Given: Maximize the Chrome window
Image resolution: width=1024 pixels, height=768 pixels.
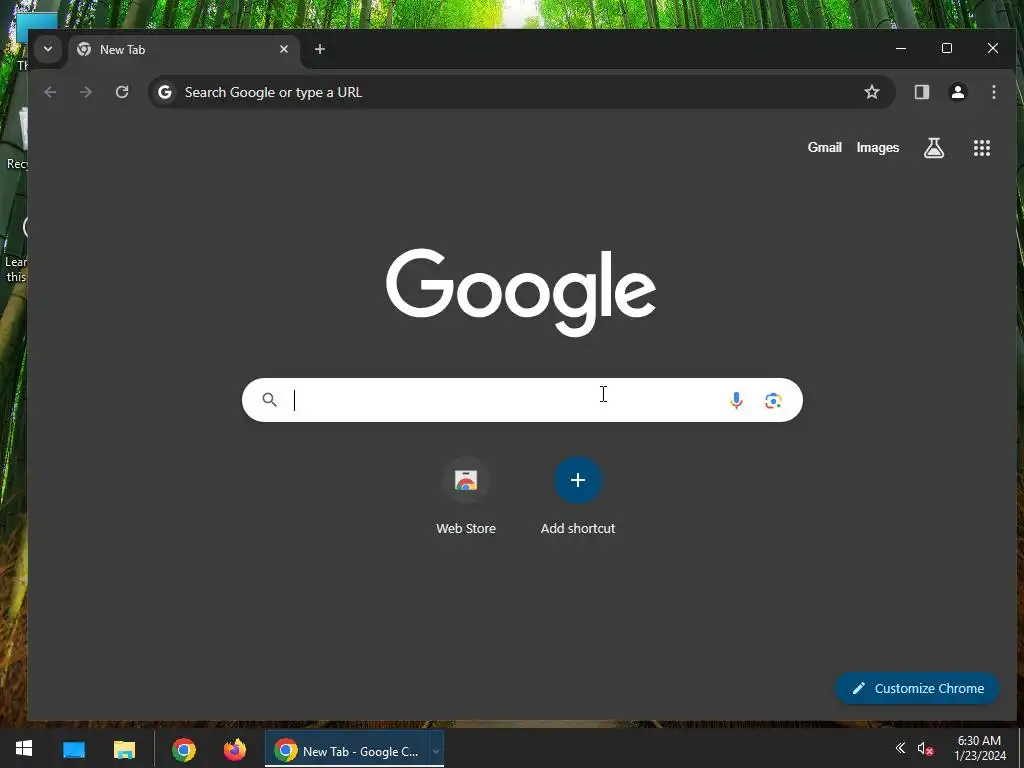Looking at the screenshot, I should [946, 48].
